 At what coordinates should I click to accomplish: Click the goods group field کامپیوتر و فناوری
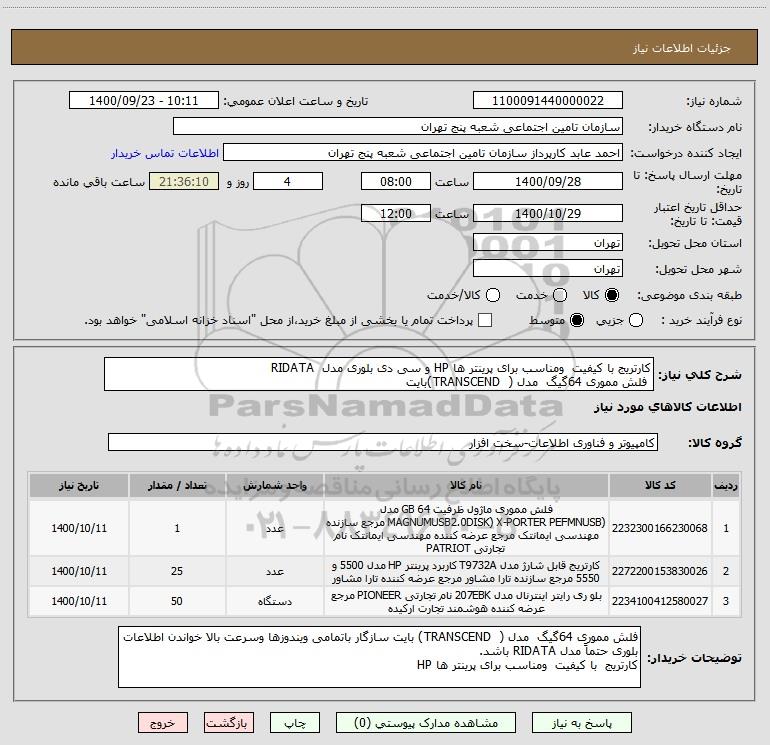click(383, 442)
